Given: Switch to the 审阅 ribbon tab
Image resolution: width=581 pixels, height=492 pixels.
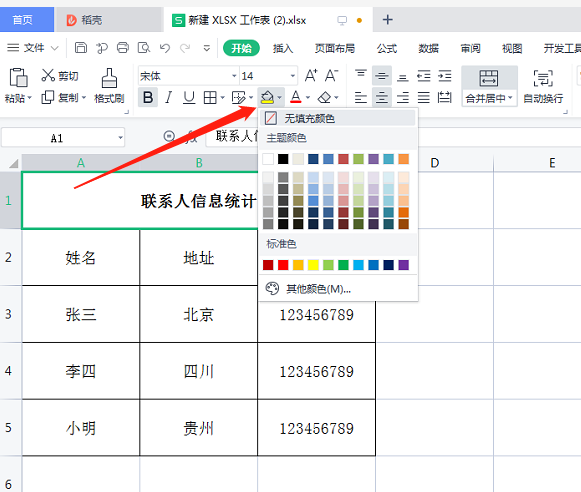Looking at the screenshot, I should pyautogui.click(x=471, y=48).
